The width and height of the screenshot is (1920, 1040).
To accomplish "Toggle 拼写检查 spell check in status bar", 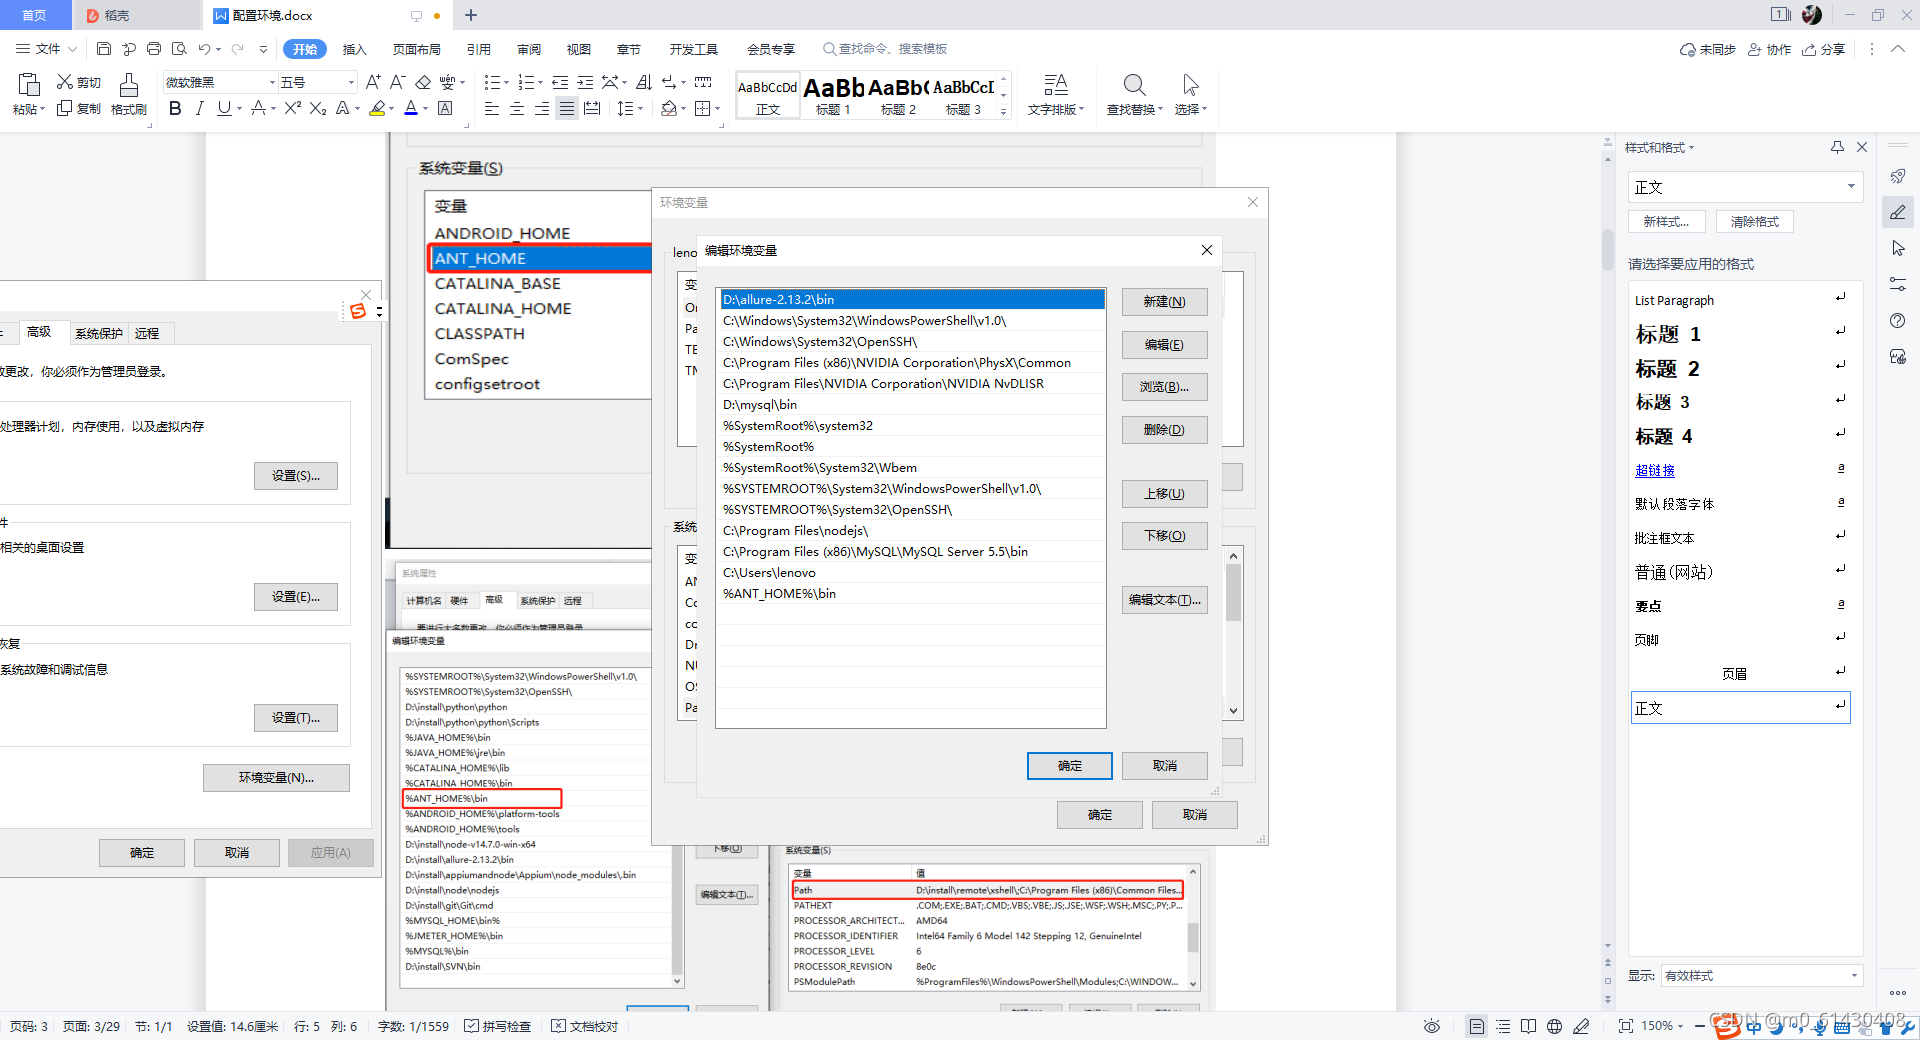I will tap(498, 1026).
